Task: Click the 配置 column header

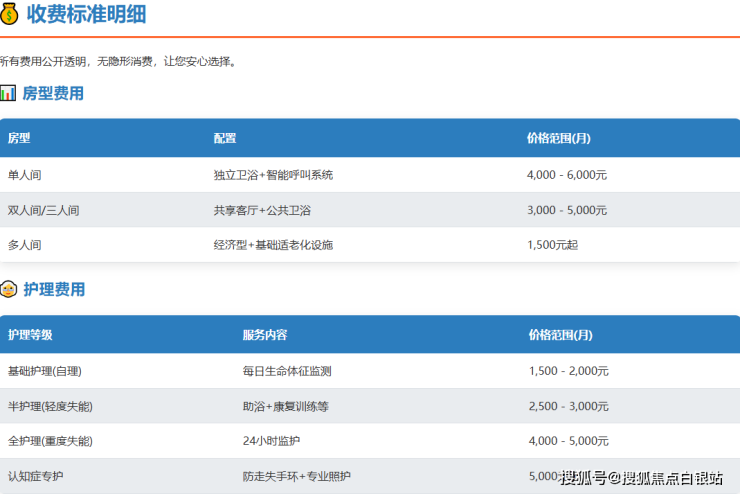Action: 225,138
